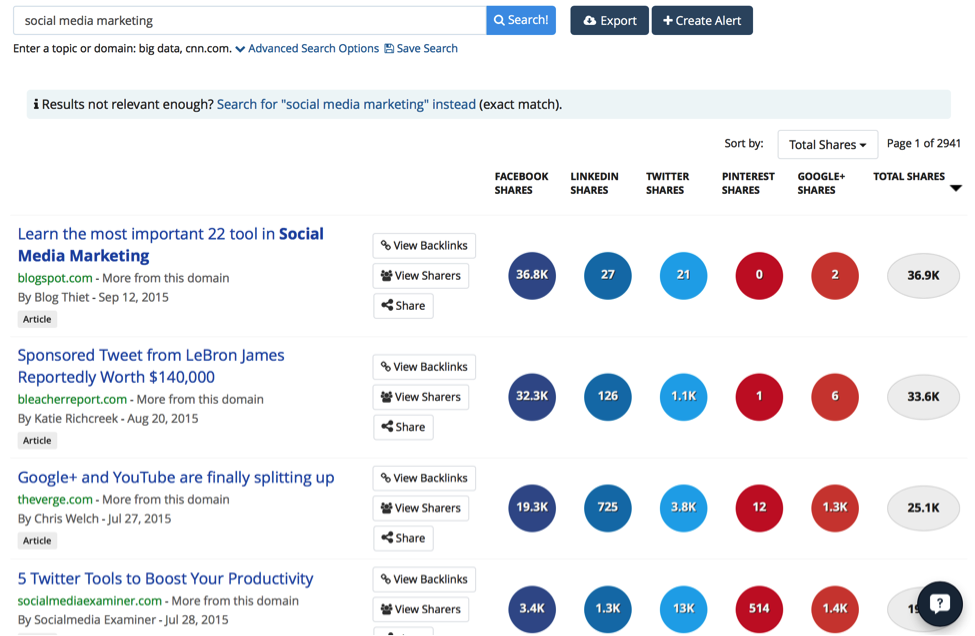The image size is (975, 636).
Task: Click the Export button
Action: click(609, 21)
